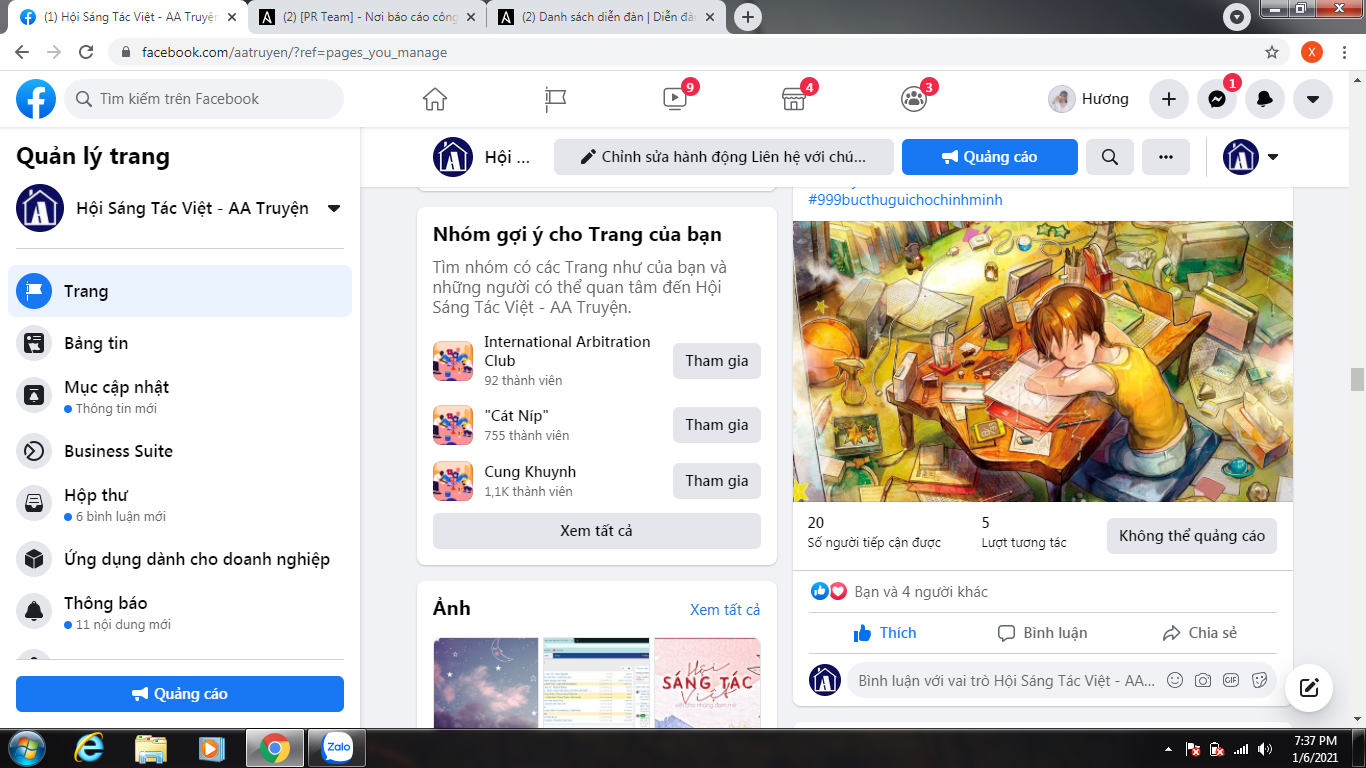Click Xem tất cả suggested groups button
The width and height of the screenshot is (1366, 768).
597,531
